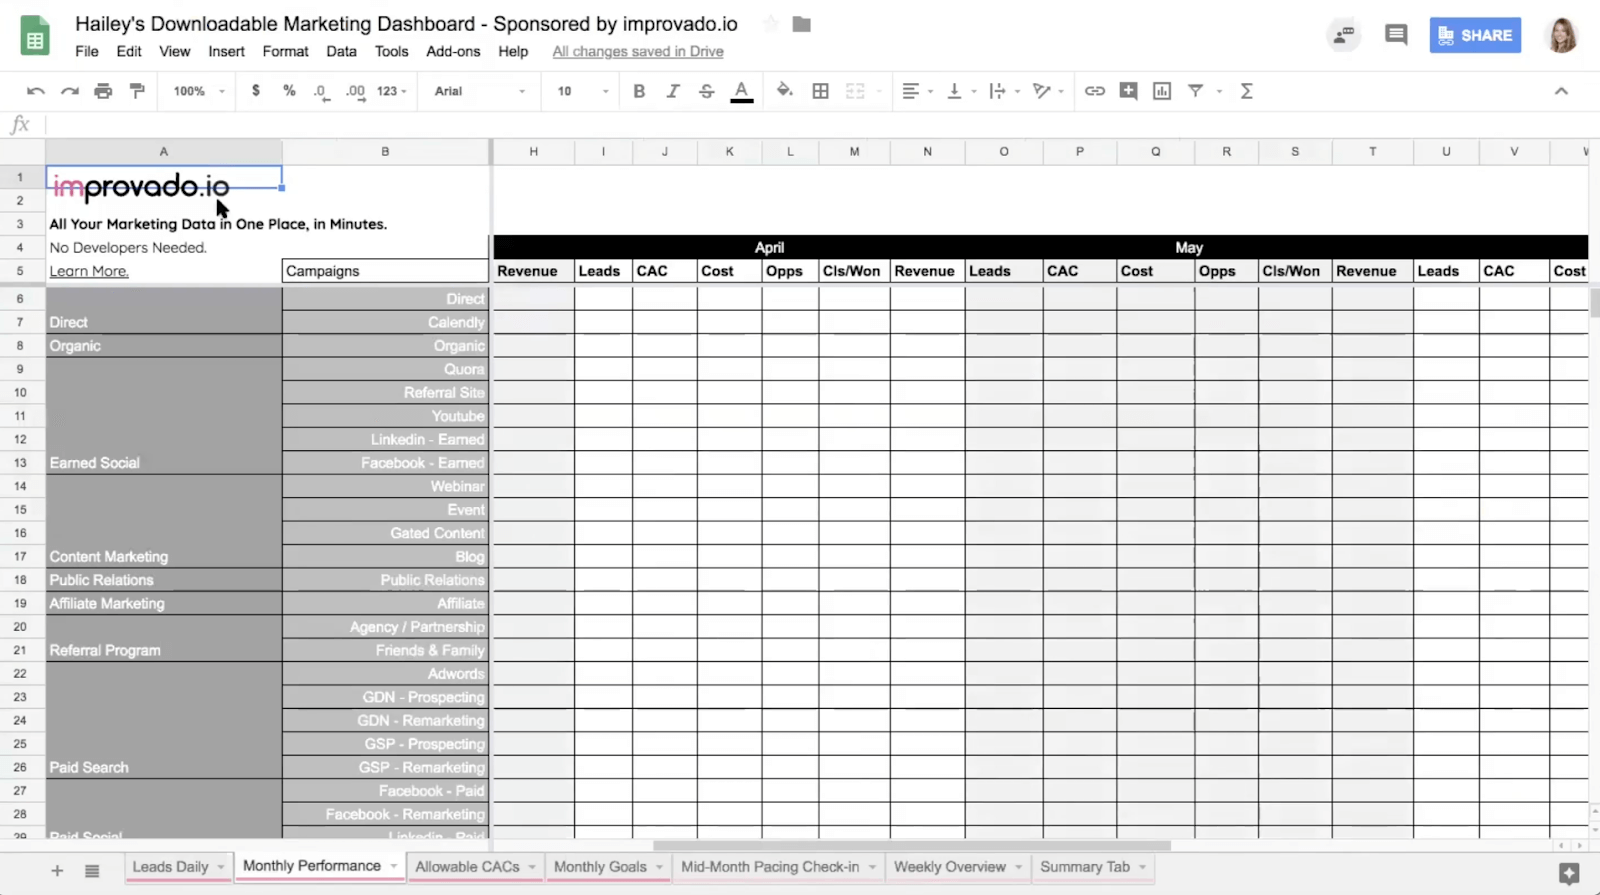Click the Move to folder icon

(801, 24)
